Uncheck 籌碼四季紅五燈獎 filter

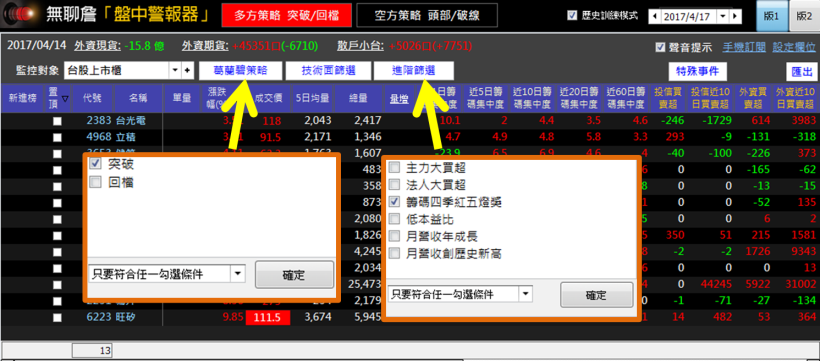coord(395,202)
